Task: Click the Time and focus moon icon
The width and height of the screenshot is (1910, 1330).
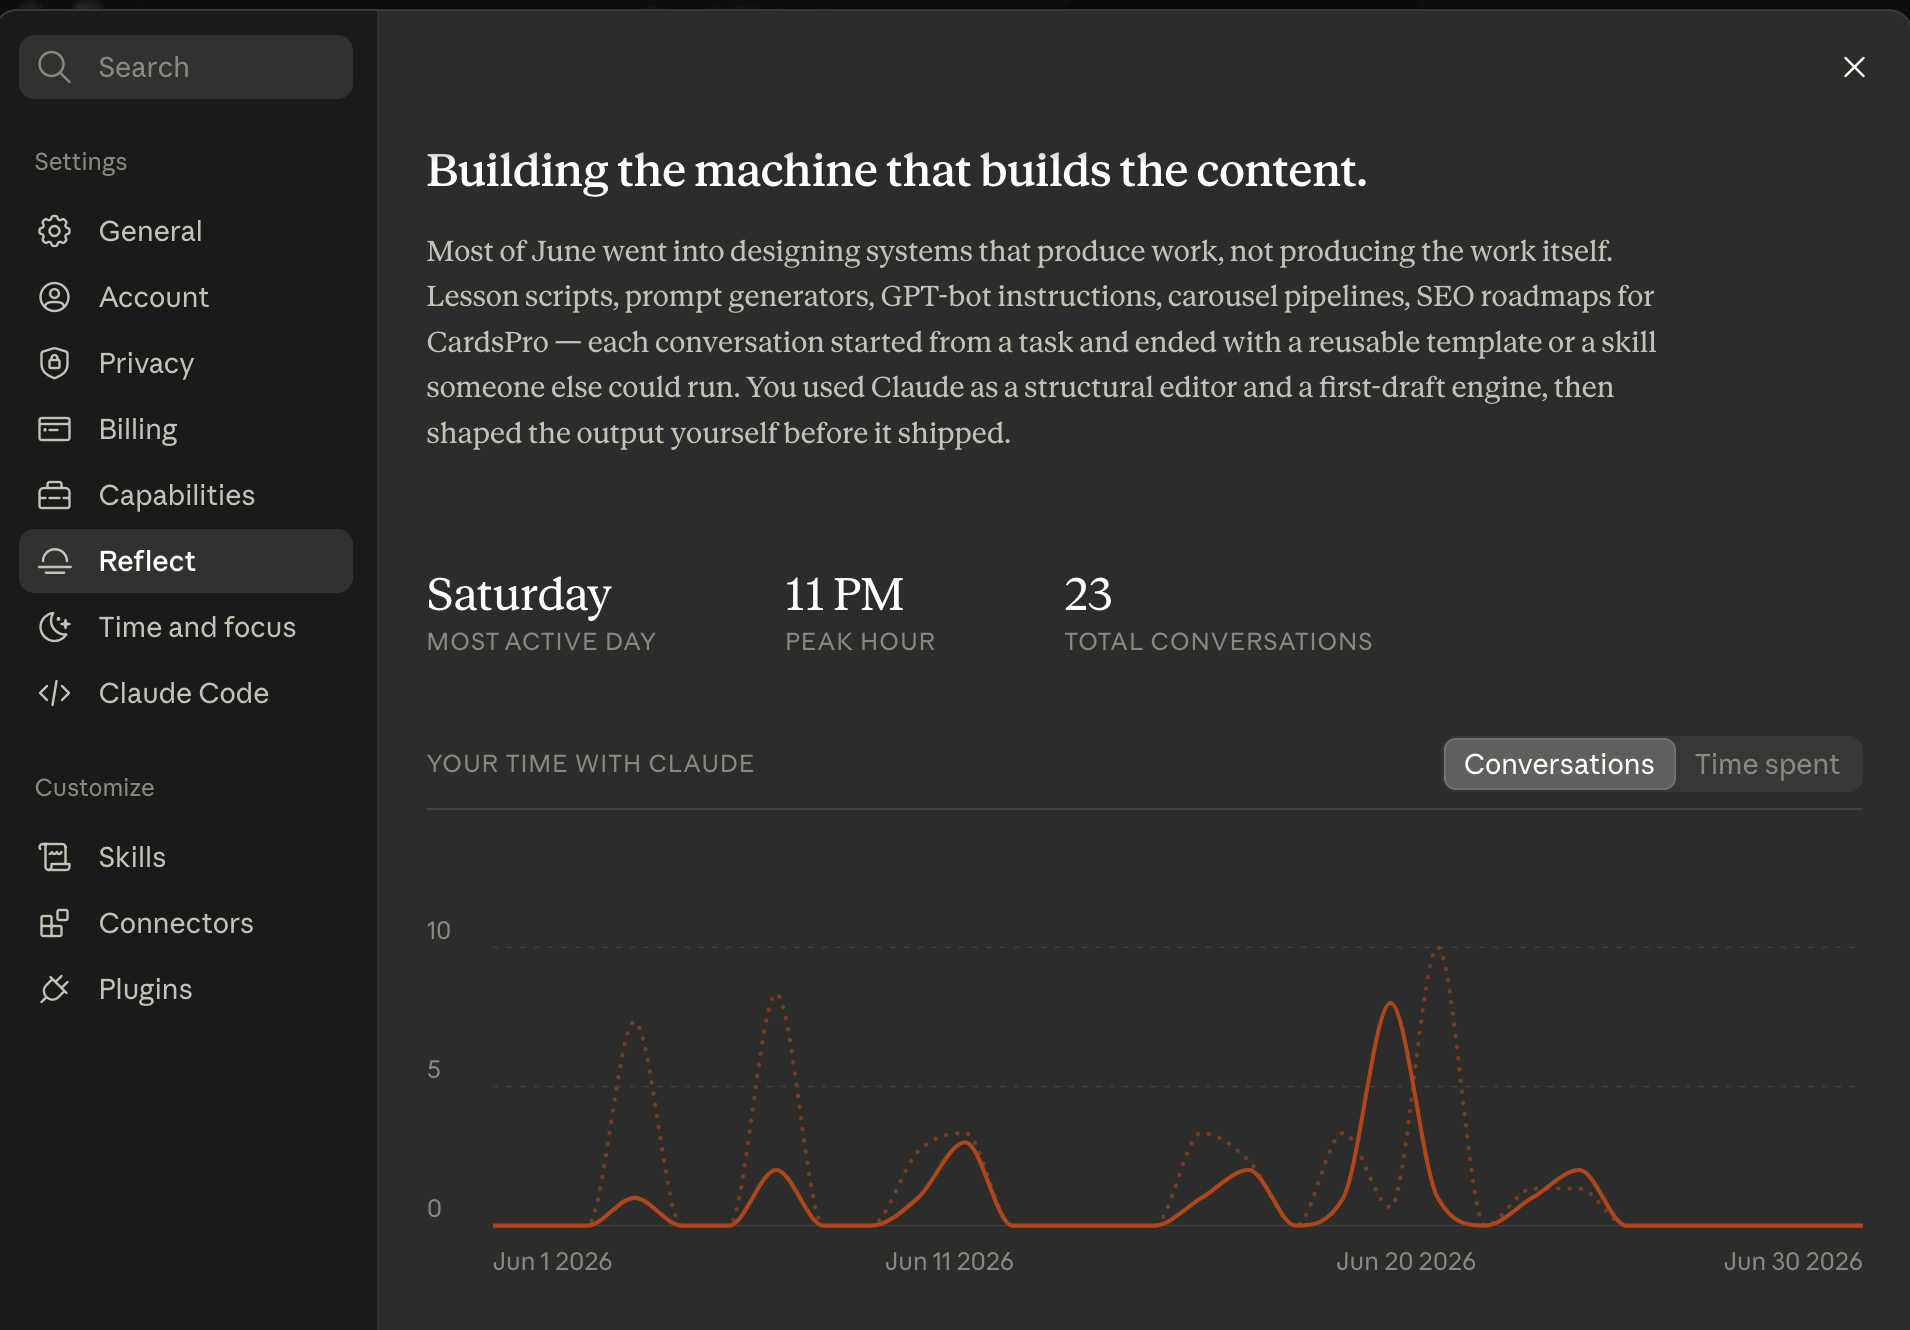Action: pos(54,627)
